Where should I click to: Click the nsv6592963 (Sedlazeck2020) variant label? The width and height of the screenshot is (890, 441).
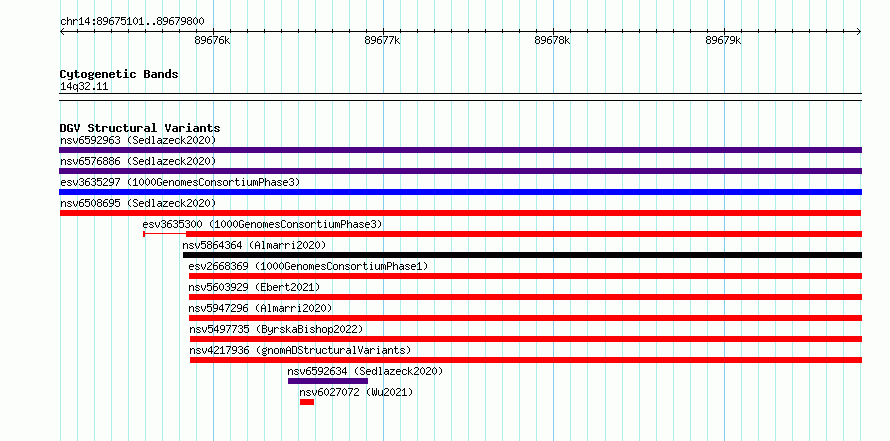(138, 140)
